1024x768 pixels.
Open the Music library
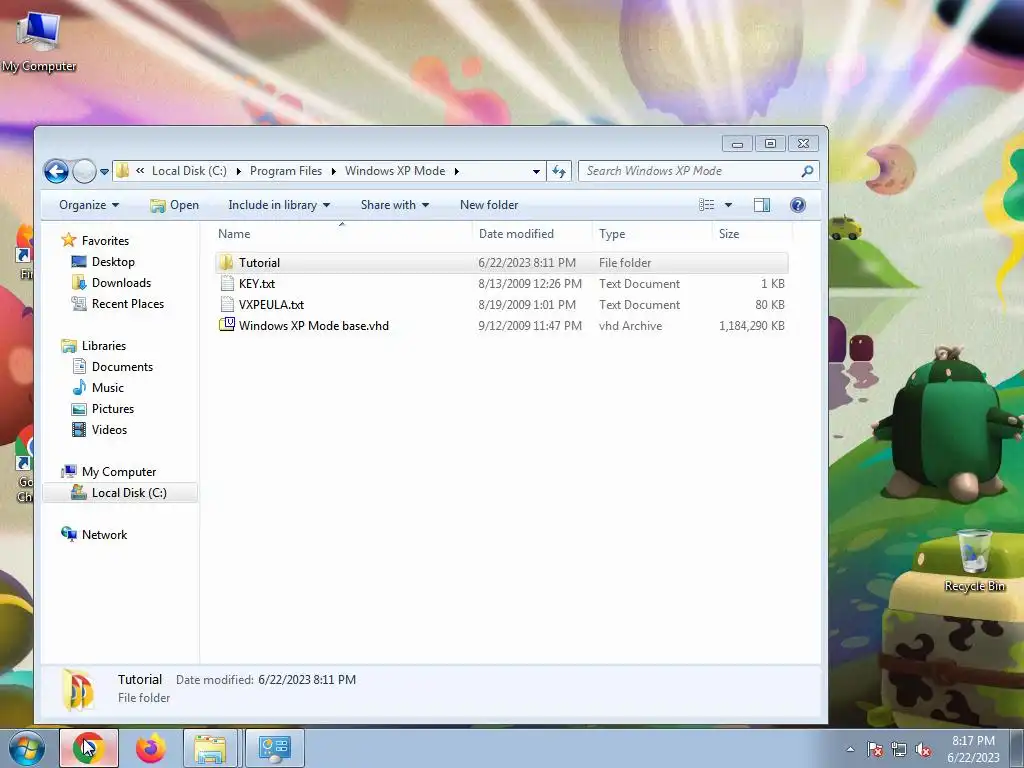click(x=107, y=387)
